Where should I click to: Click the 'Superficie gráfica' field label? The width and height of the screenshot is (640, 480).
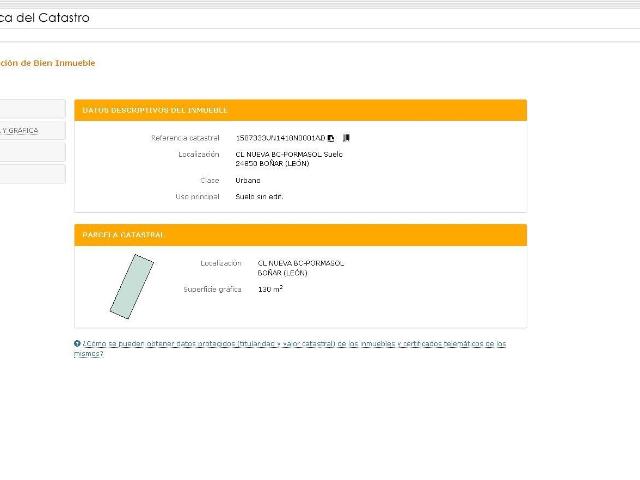point(212,289)
